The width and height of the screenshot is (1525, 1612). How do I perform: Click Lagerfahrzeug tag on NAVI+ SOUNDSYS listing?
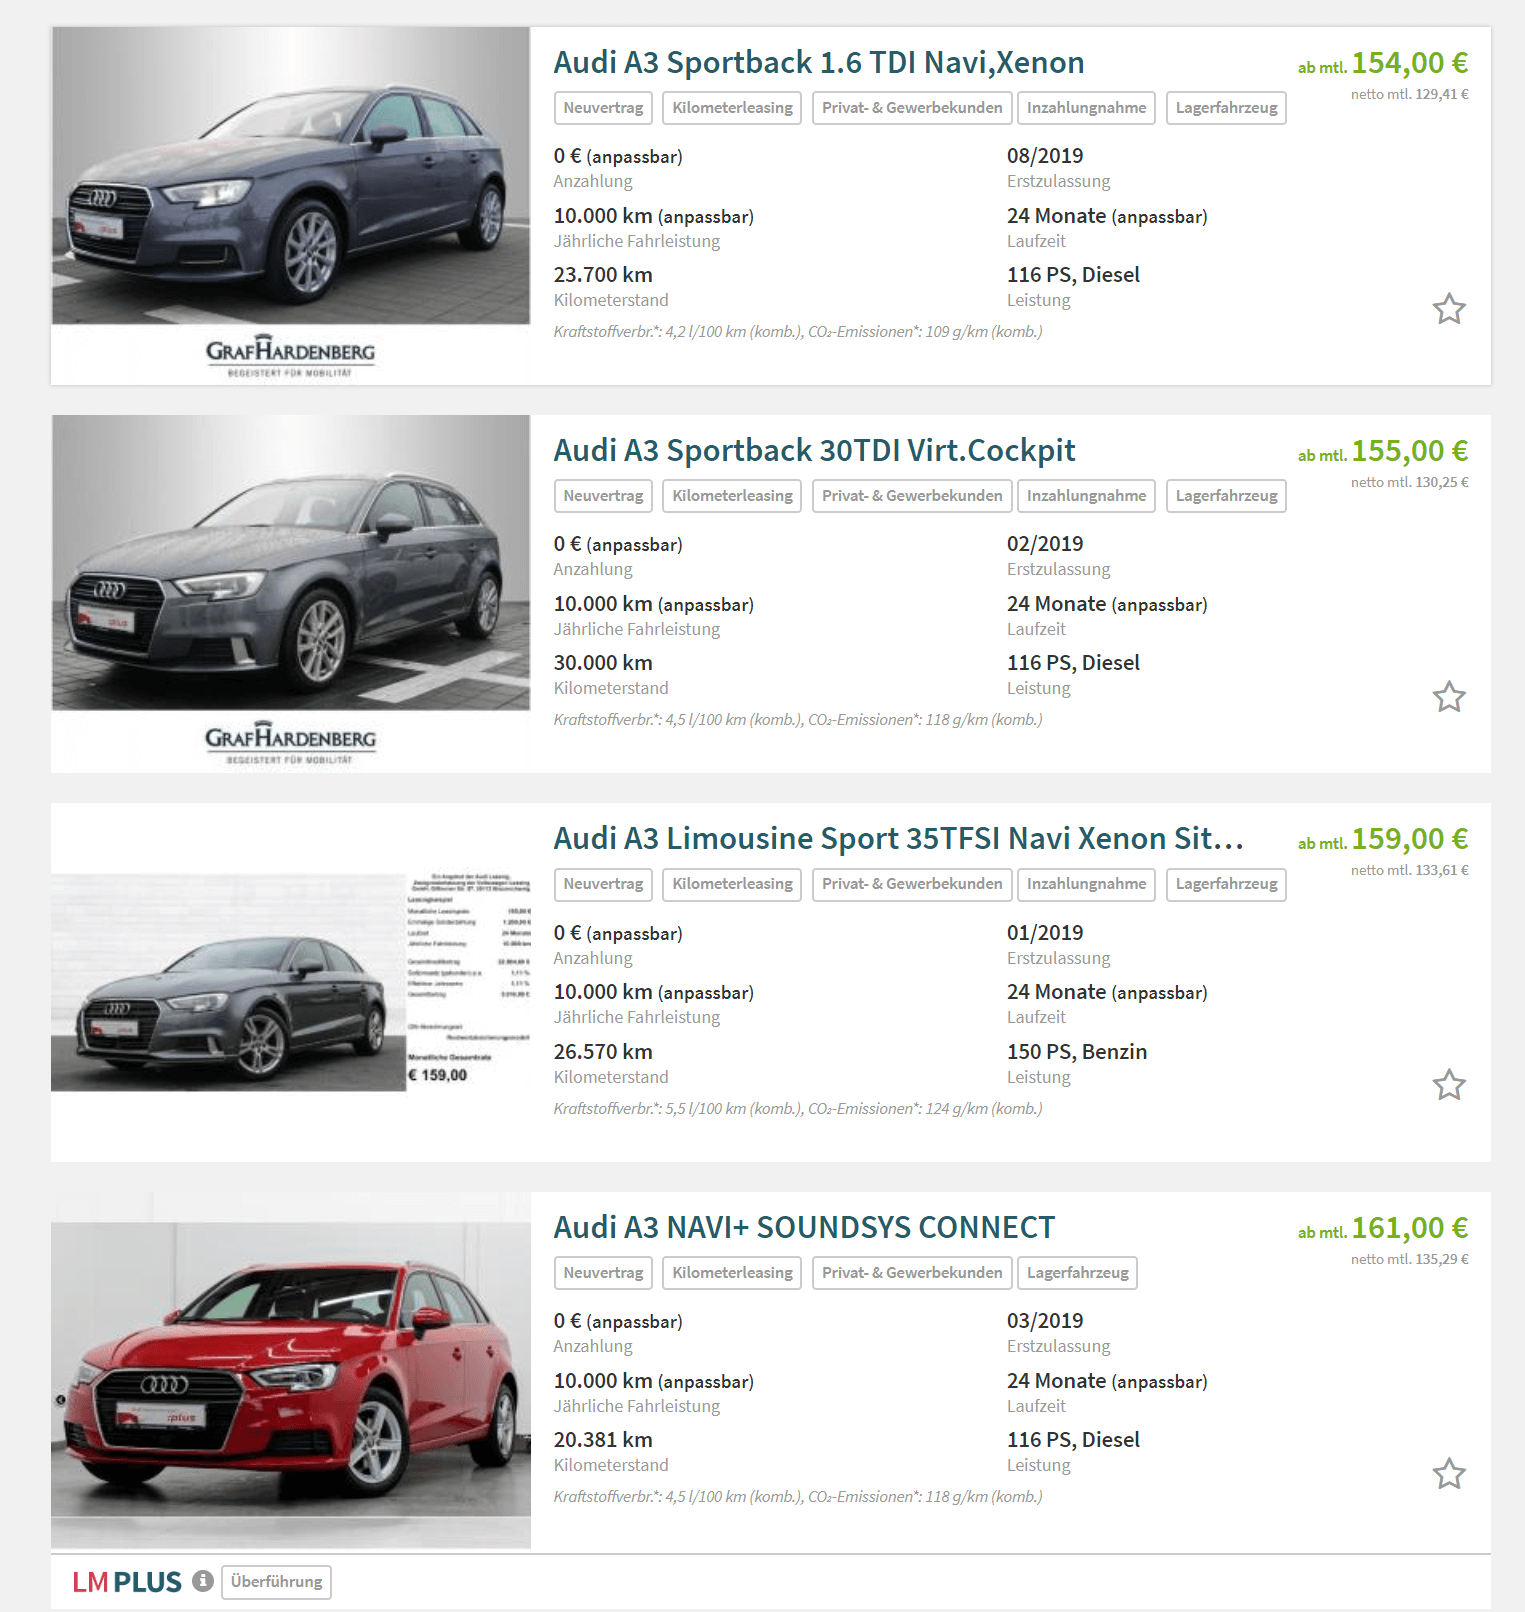click(x=1078, y=1273)
